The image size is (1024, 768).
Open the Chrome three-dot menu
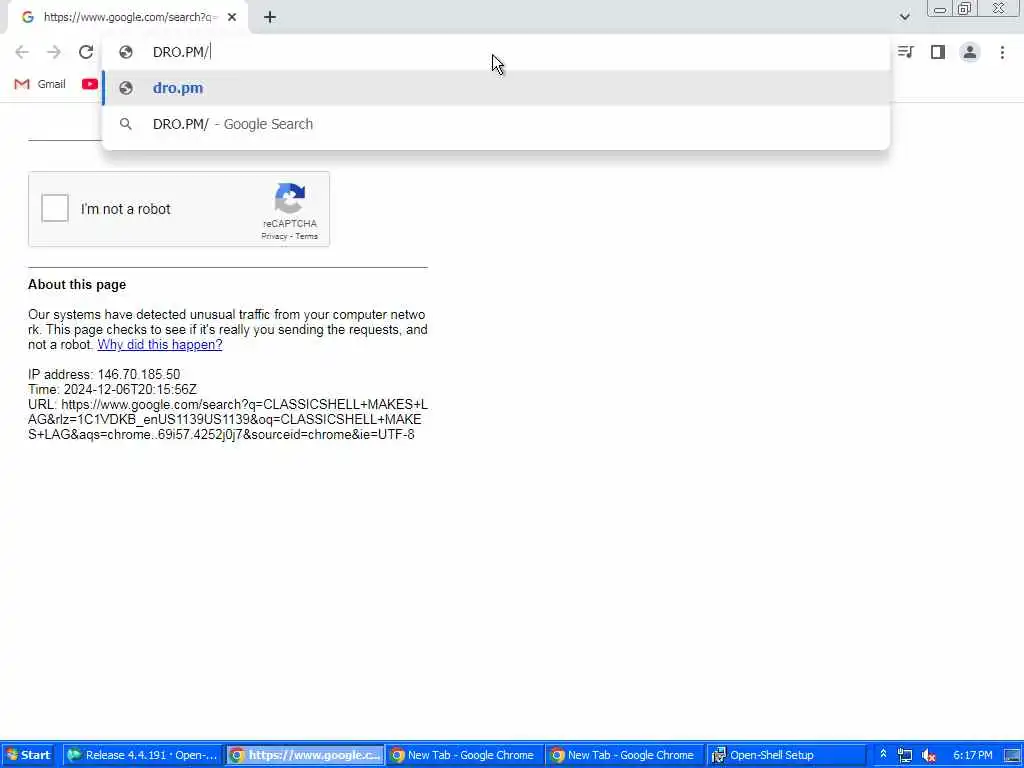tap(1002, 52)
